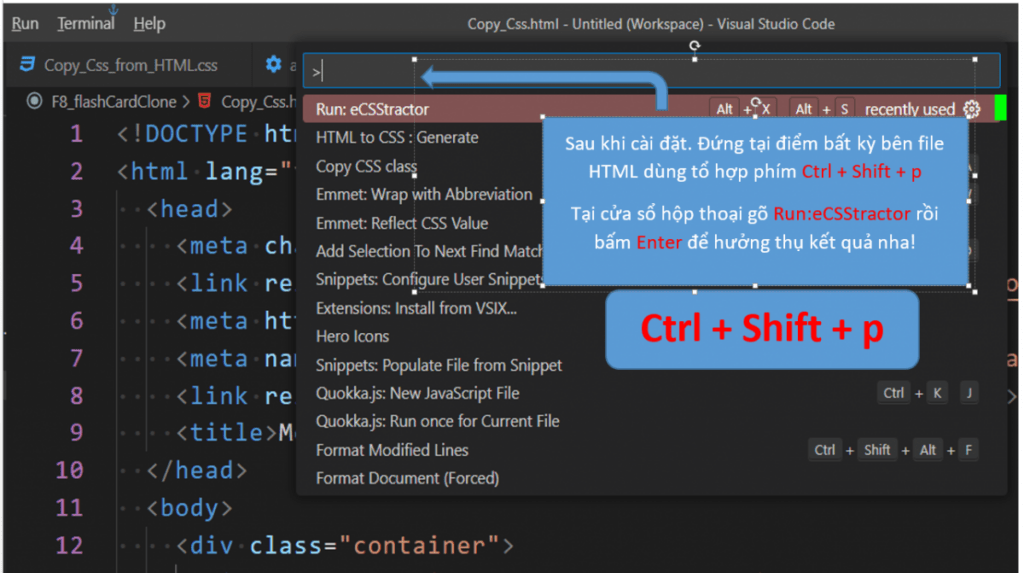Select Add Selection To Next Find Match
1024x573 pixels.
coord(429,252)
